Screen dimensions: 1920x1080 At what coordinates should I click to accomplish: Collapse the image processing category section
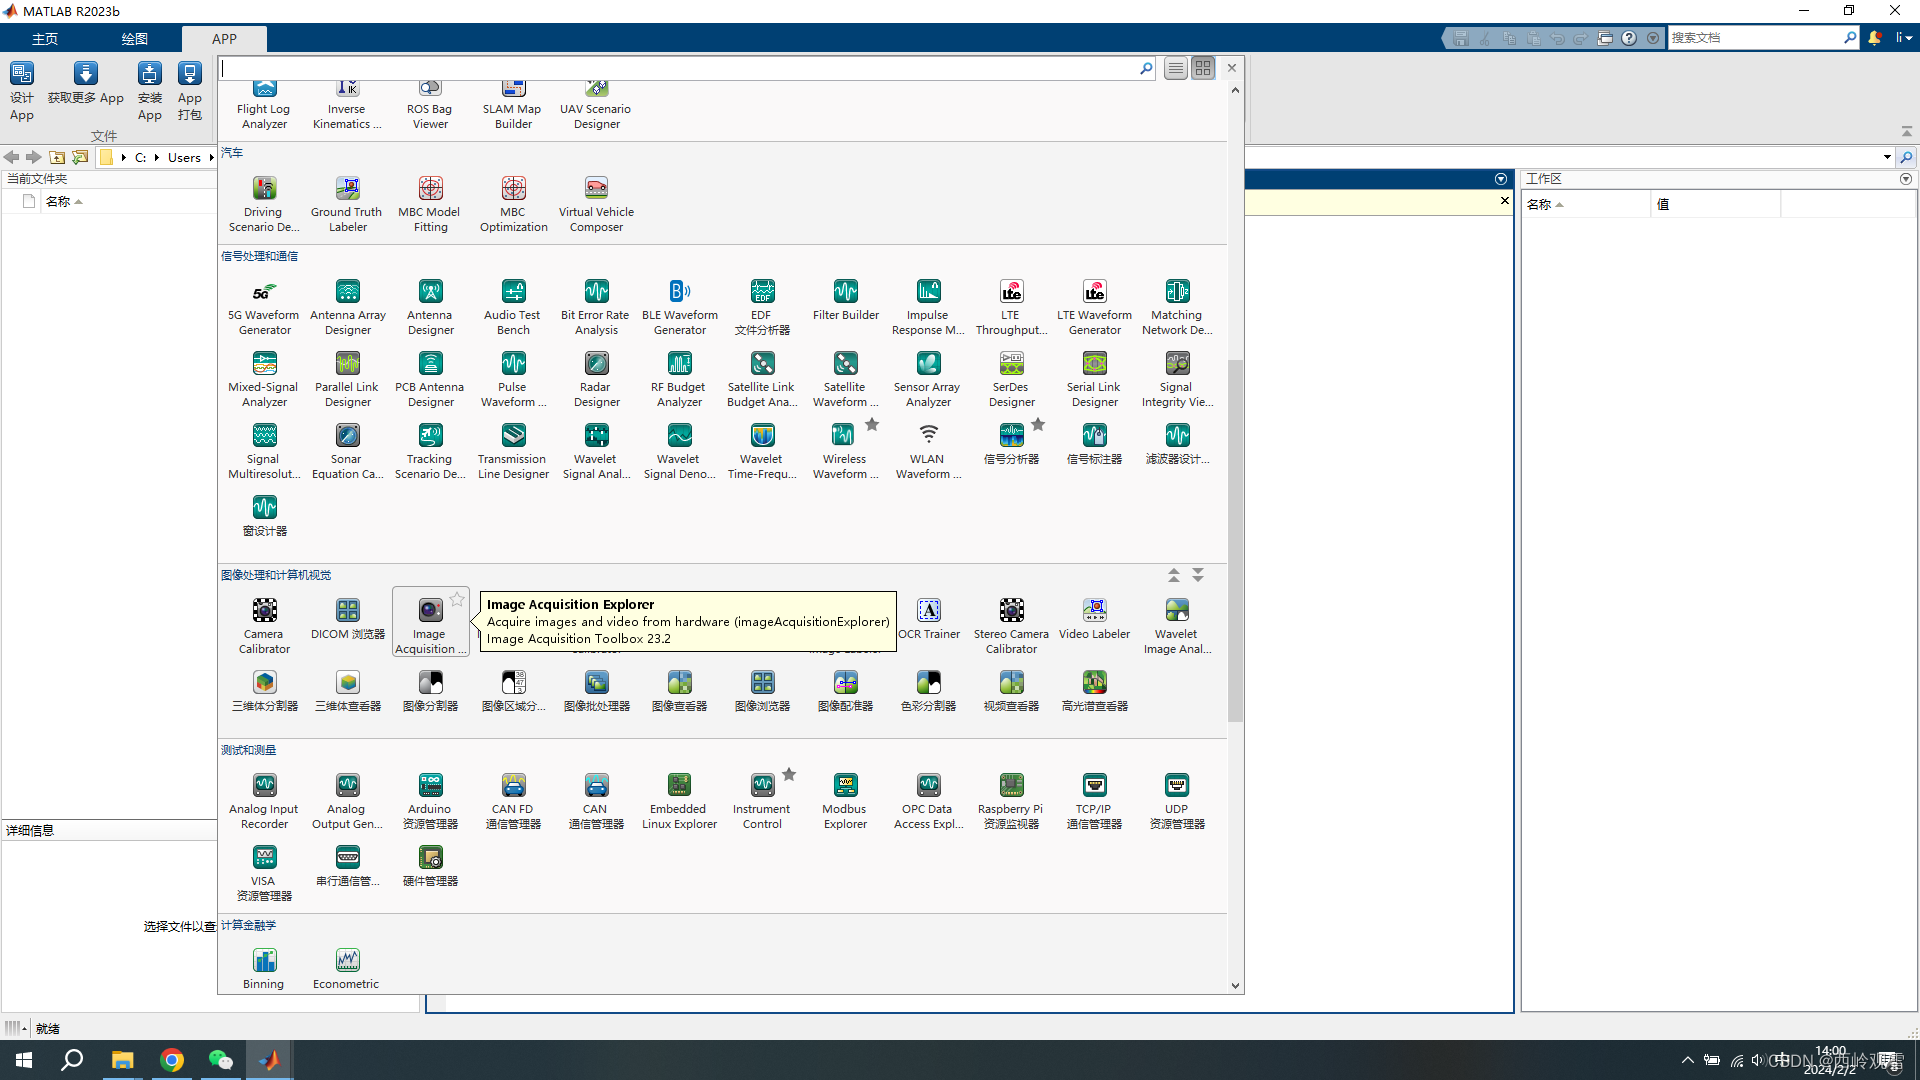(x=1174, y=575)
